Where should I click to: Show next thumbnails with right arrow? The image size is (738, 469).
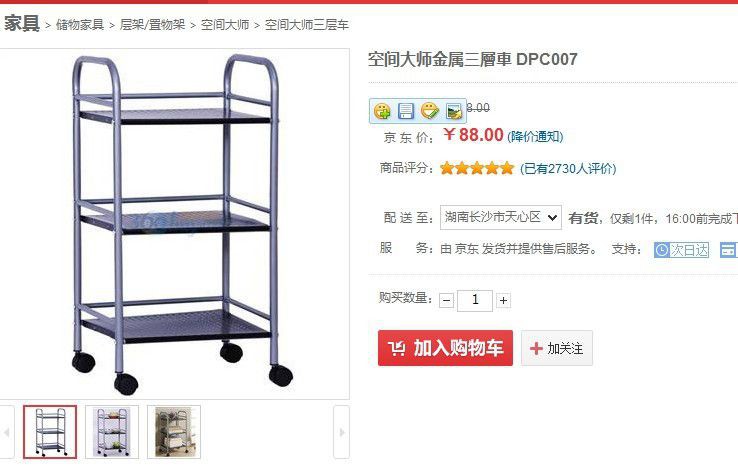click(342, 432)
